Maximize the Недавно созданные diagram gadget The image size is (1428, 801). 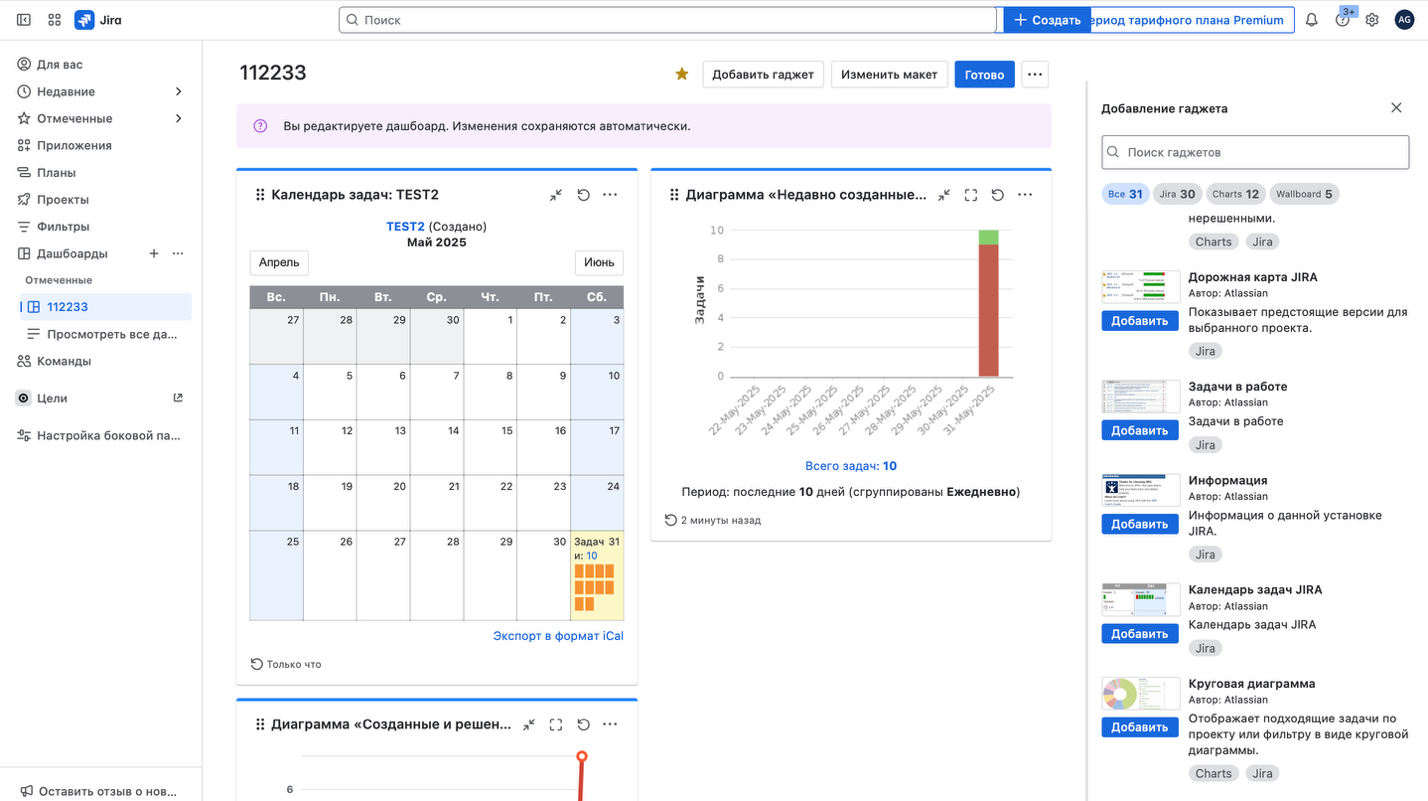click(x=970, y=195)
